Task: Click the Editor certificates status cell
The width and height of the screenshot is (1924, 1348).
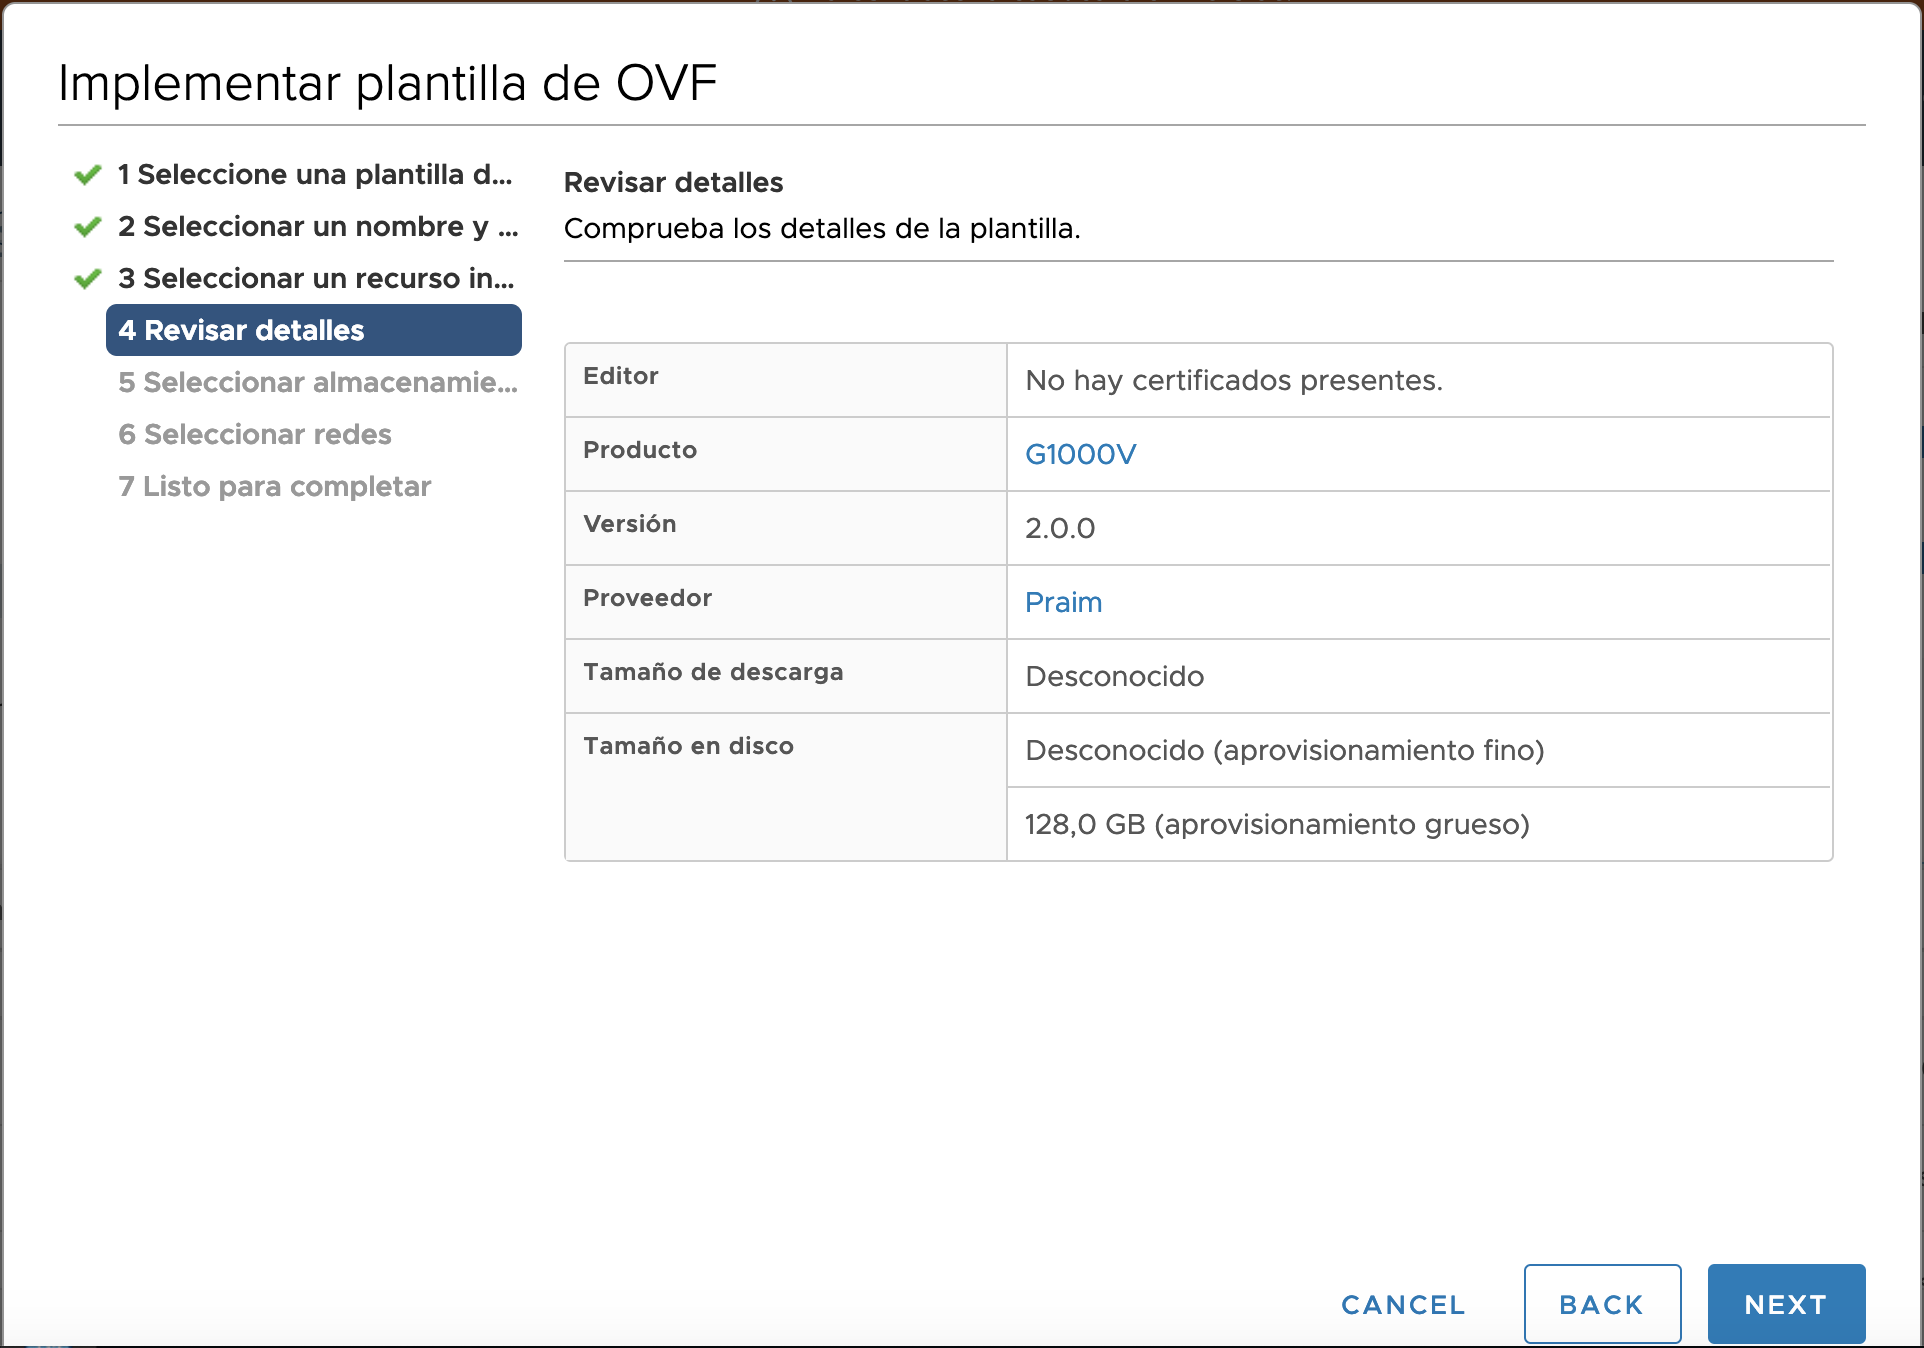Action: pyautogui.click(x=1233, y=381)
